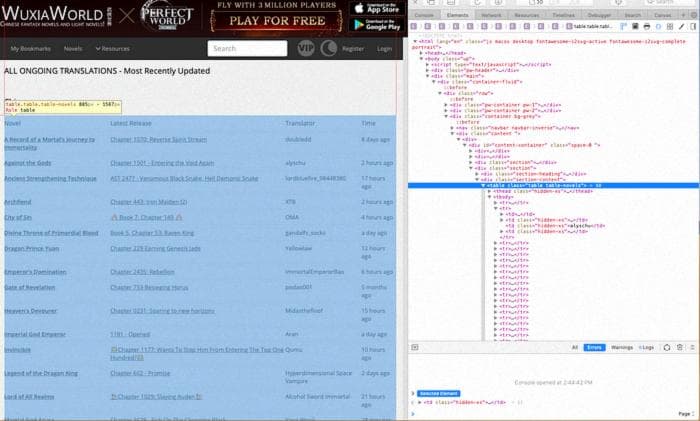Enable the pencil ruler icon in Elements toolbar

point(681,26)
